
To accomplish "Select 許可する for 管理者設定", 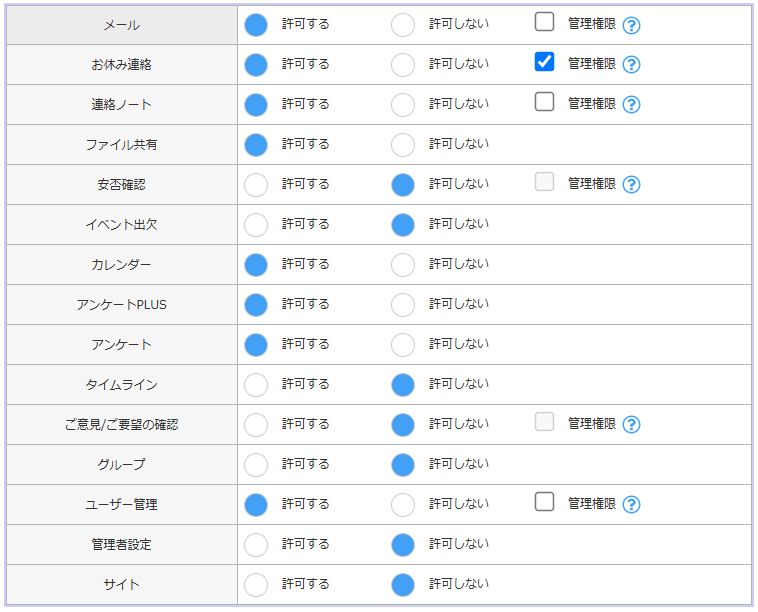I will click(x=256, y=545).
